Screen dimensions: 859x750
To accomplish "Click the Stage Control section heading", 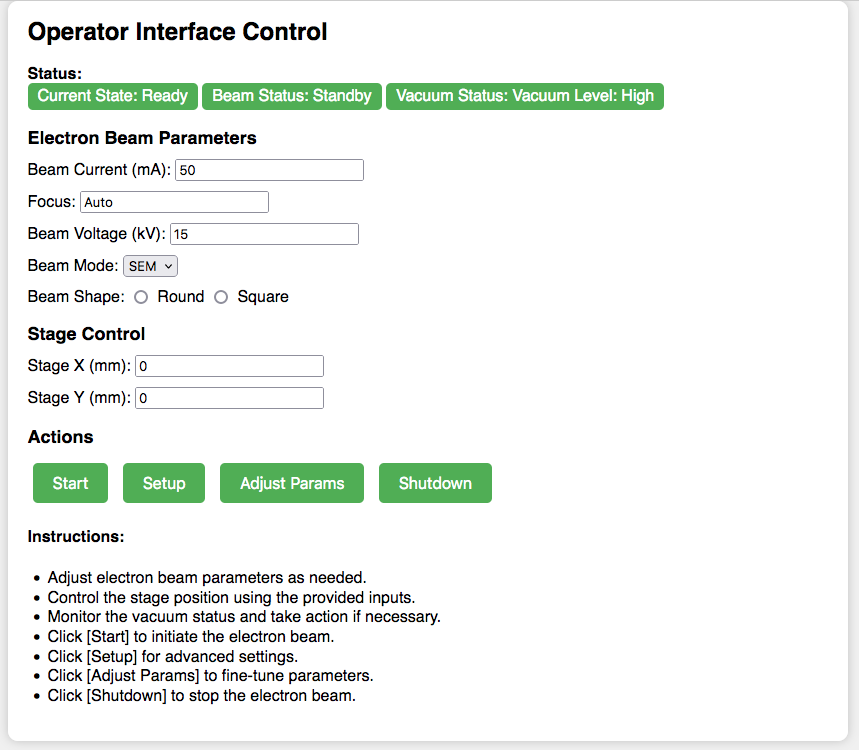I will 87,334.
